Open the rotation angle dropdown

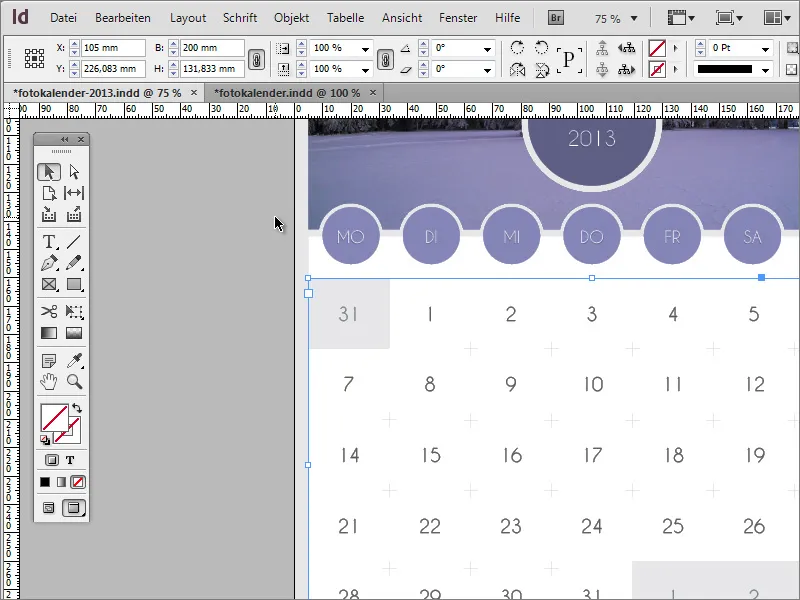point(487,49)
